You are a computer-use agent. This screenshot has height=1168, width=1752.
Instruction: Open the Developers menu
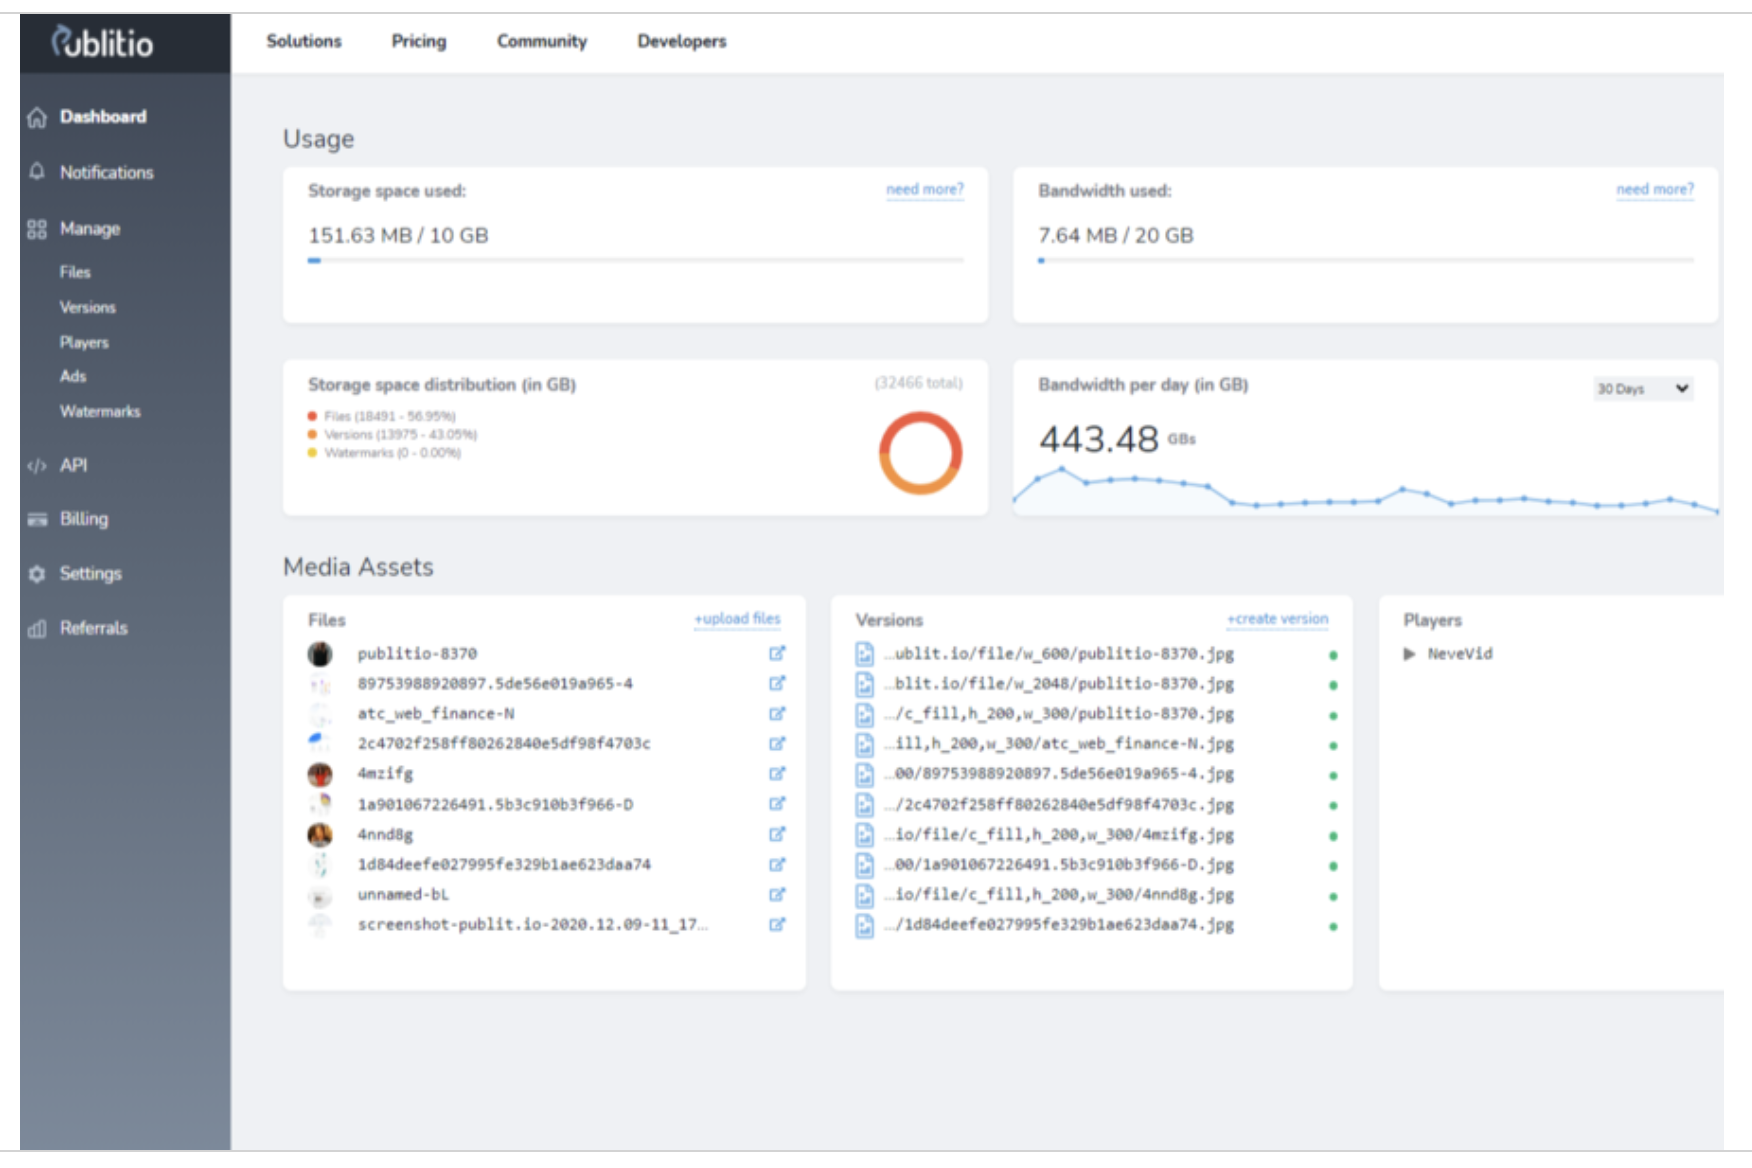click(x=682, y=41)
